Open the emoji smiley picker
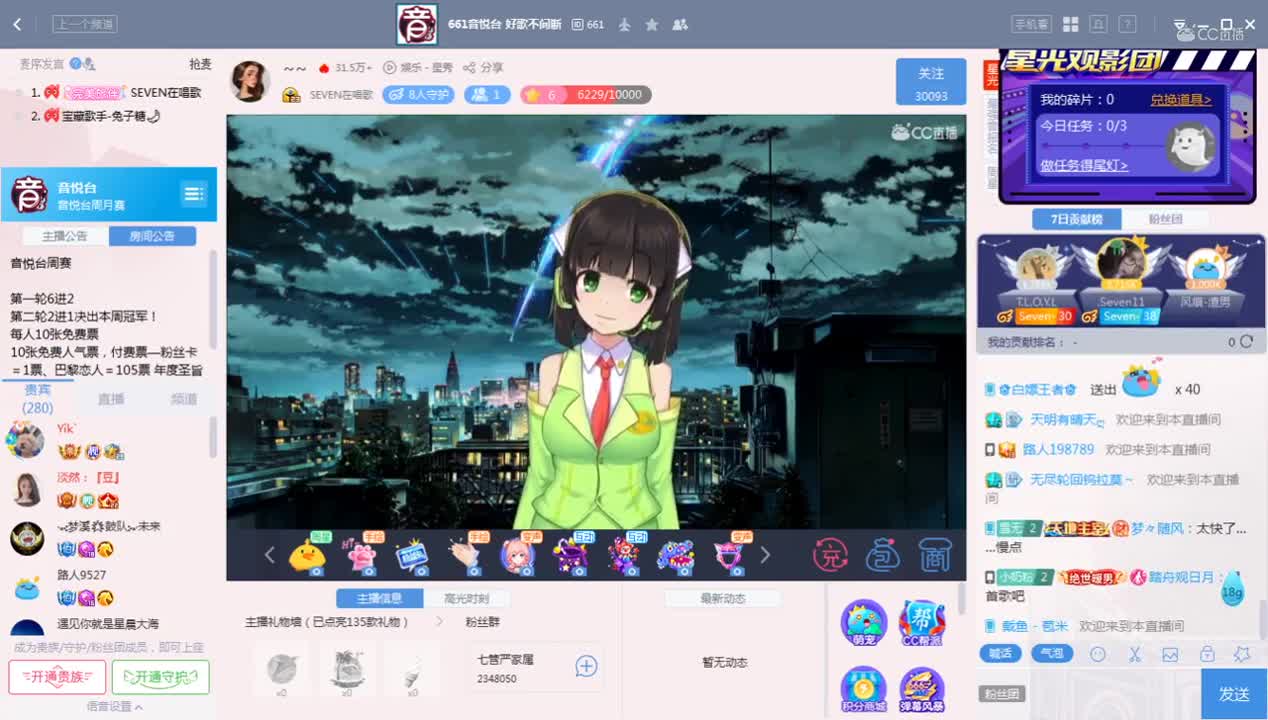The width and height of the screenshot is (1268, 720). click(x=1098, y=654)
